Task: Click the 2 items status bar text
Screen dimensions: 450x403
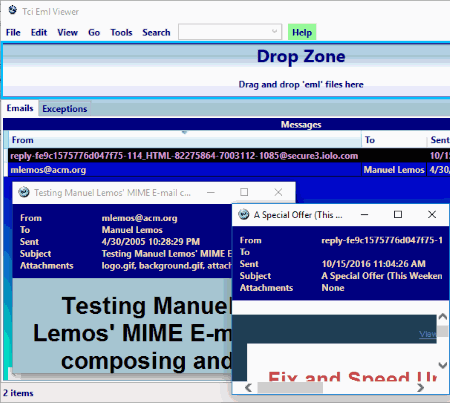Action: pyautogui.click(x=18, y=393)
